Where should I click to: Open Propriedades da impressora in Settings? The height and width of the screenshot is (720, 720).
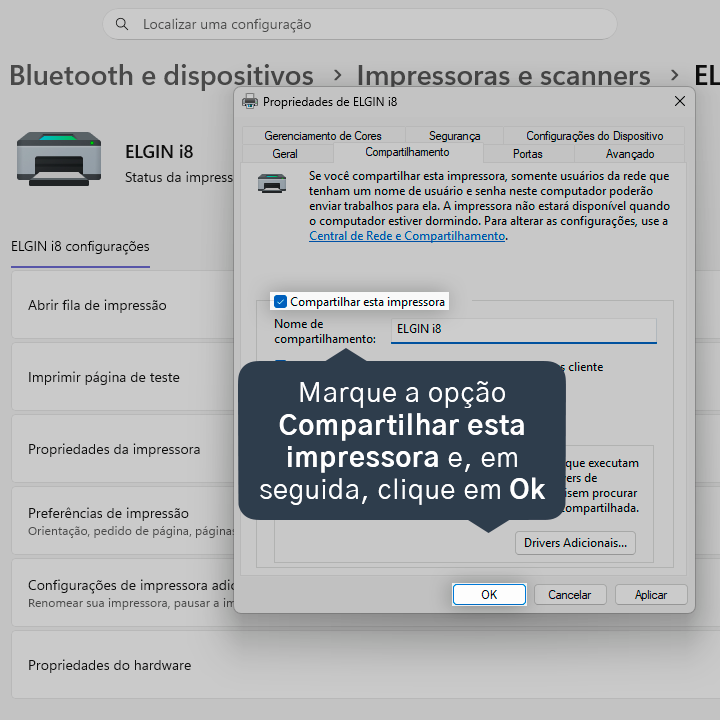(x=123, y=449)
